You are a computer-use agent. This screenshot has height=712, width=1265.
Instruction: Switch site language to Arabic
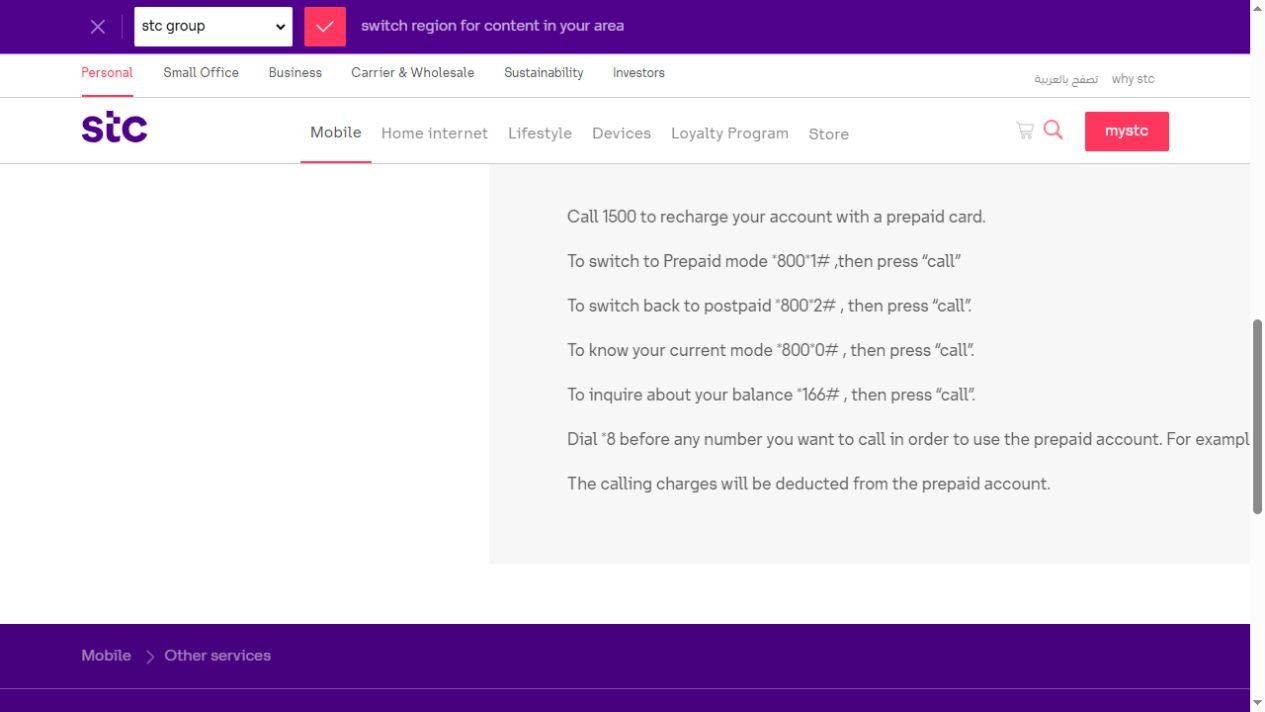[1066, 79]
